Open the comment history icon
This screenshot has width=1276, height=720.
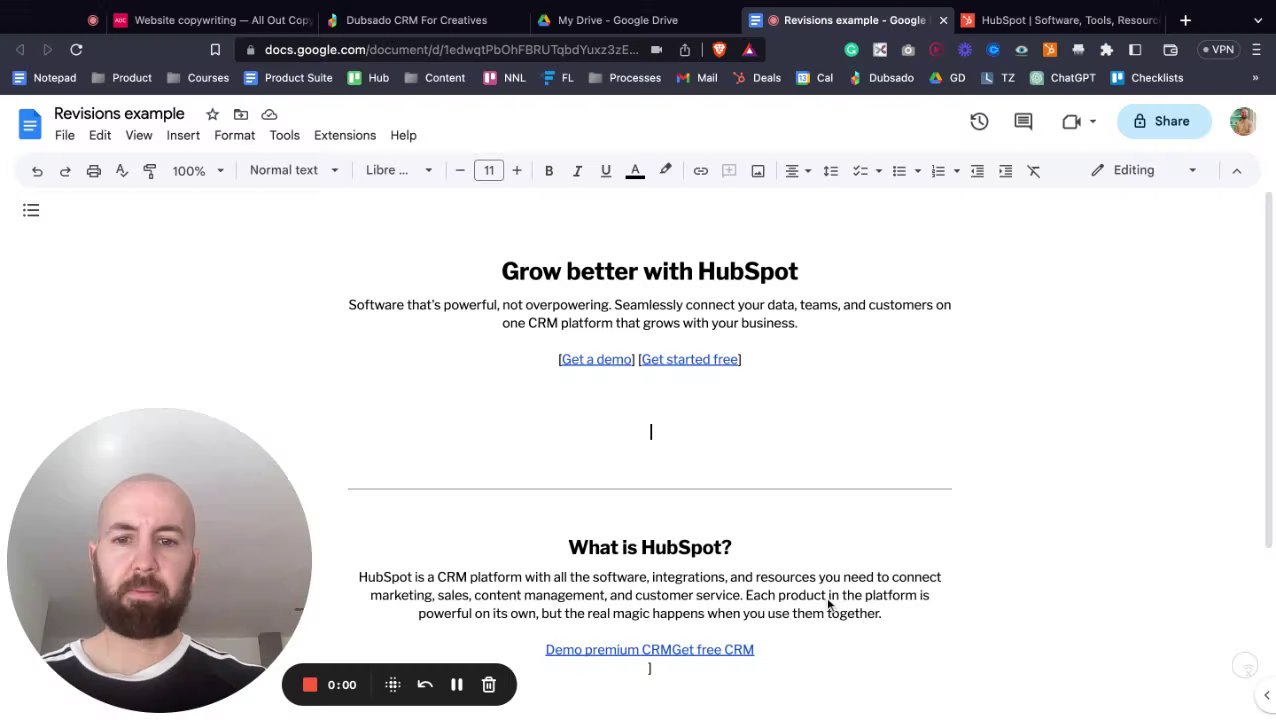tap(1023, 121)
